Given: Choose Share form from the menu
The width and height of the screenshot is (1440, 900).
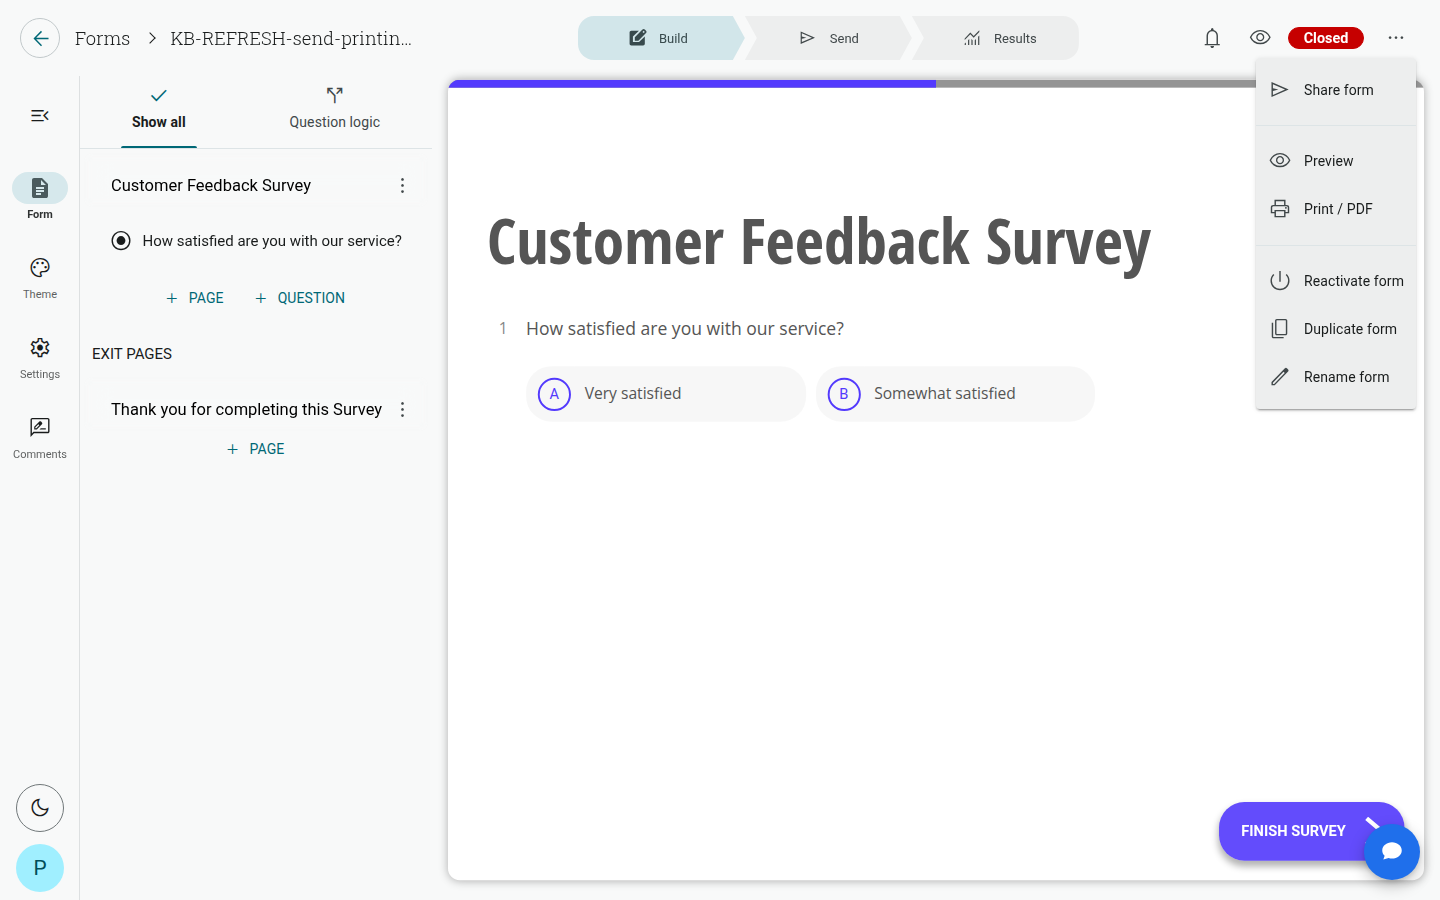Looking at the screenshot, I should [1336, 90].
